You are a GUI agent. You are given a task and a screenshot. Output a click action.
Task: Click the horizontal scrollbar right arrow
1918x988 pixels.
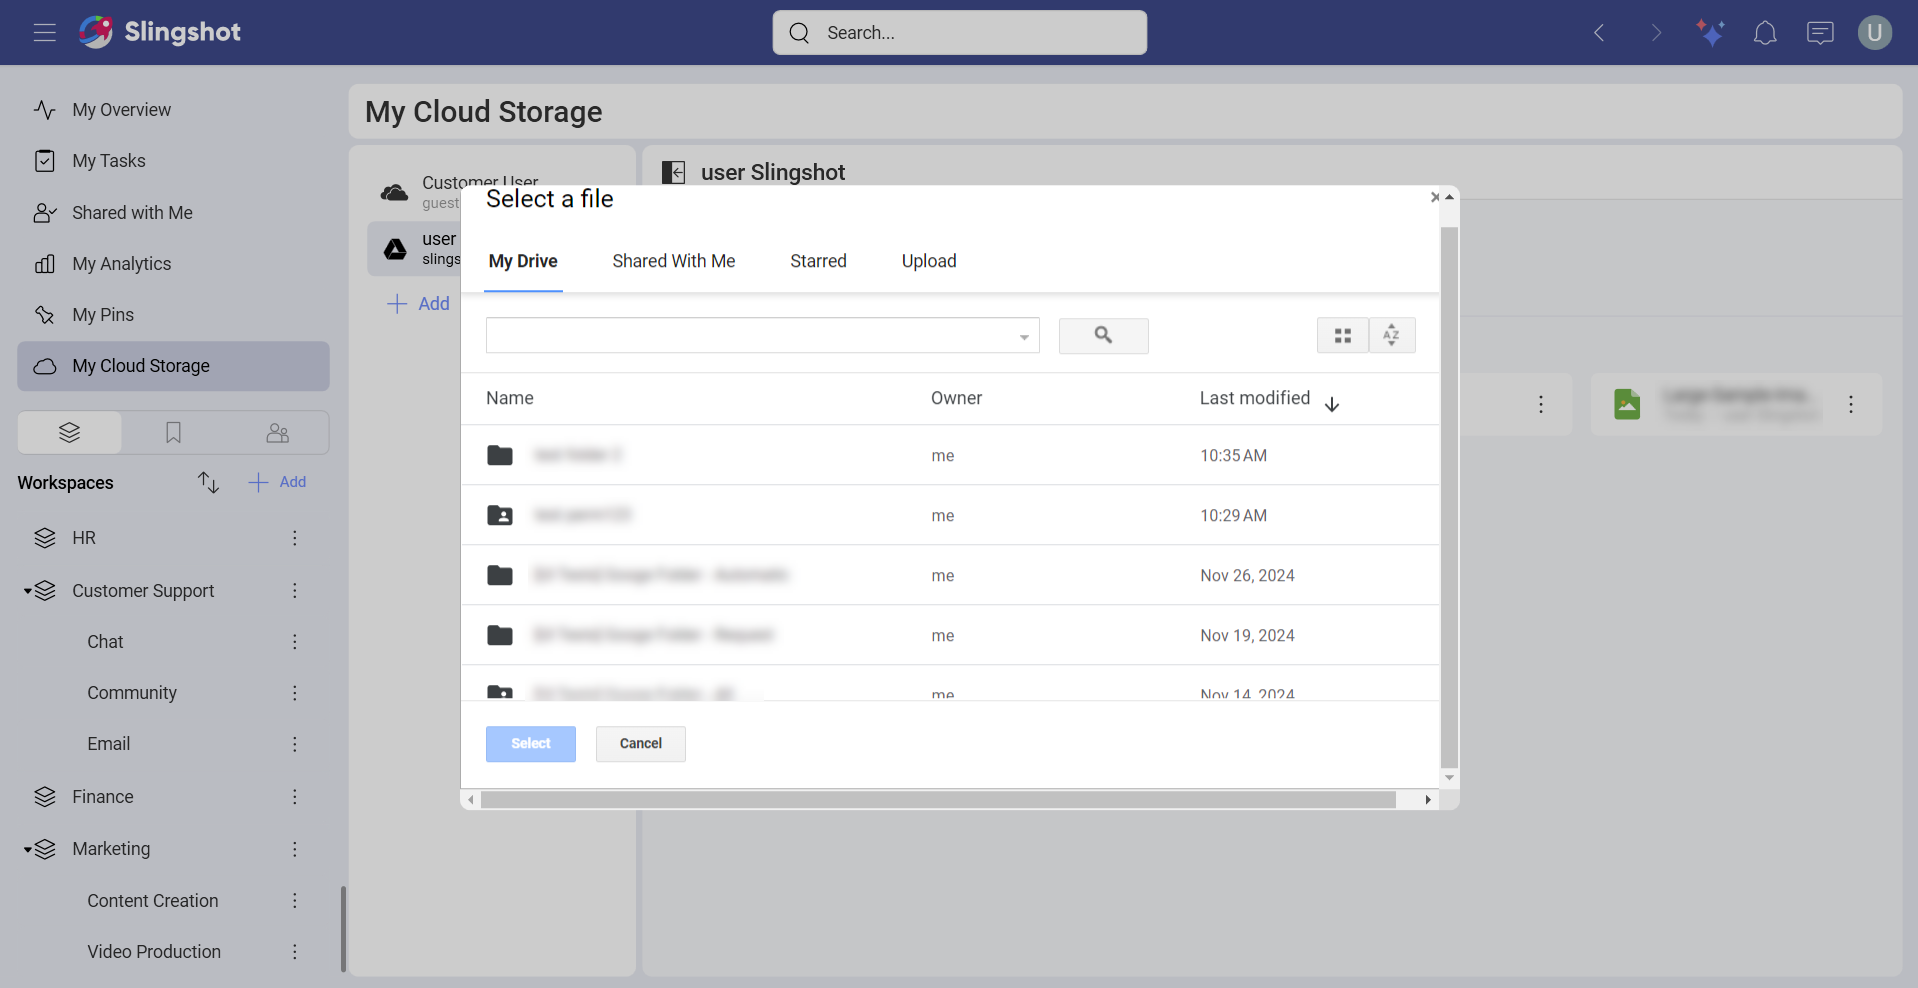1427,799
